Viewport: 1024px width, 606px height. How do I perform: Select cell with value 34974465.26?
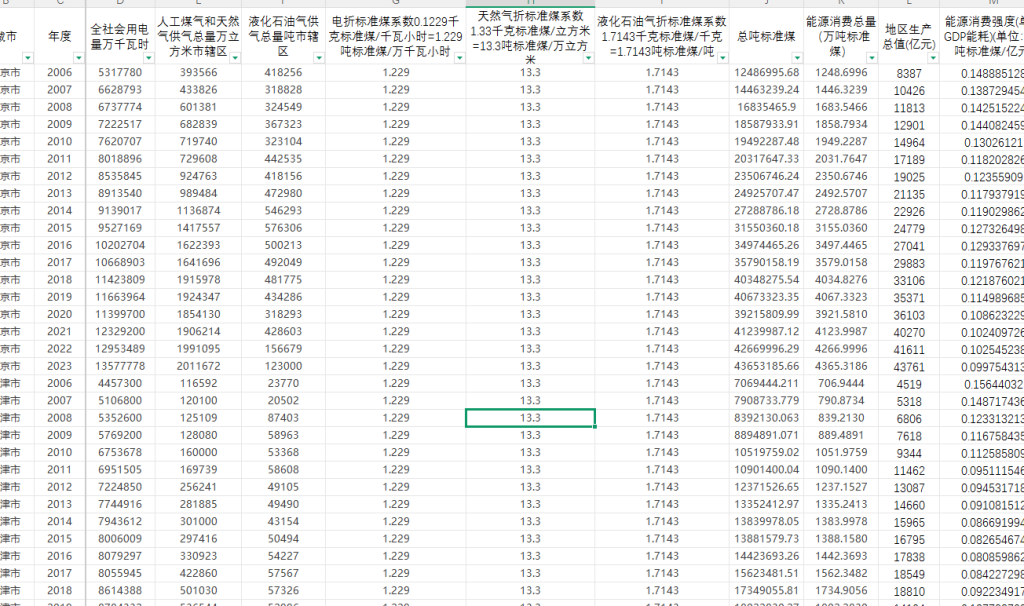click(766, 246)
